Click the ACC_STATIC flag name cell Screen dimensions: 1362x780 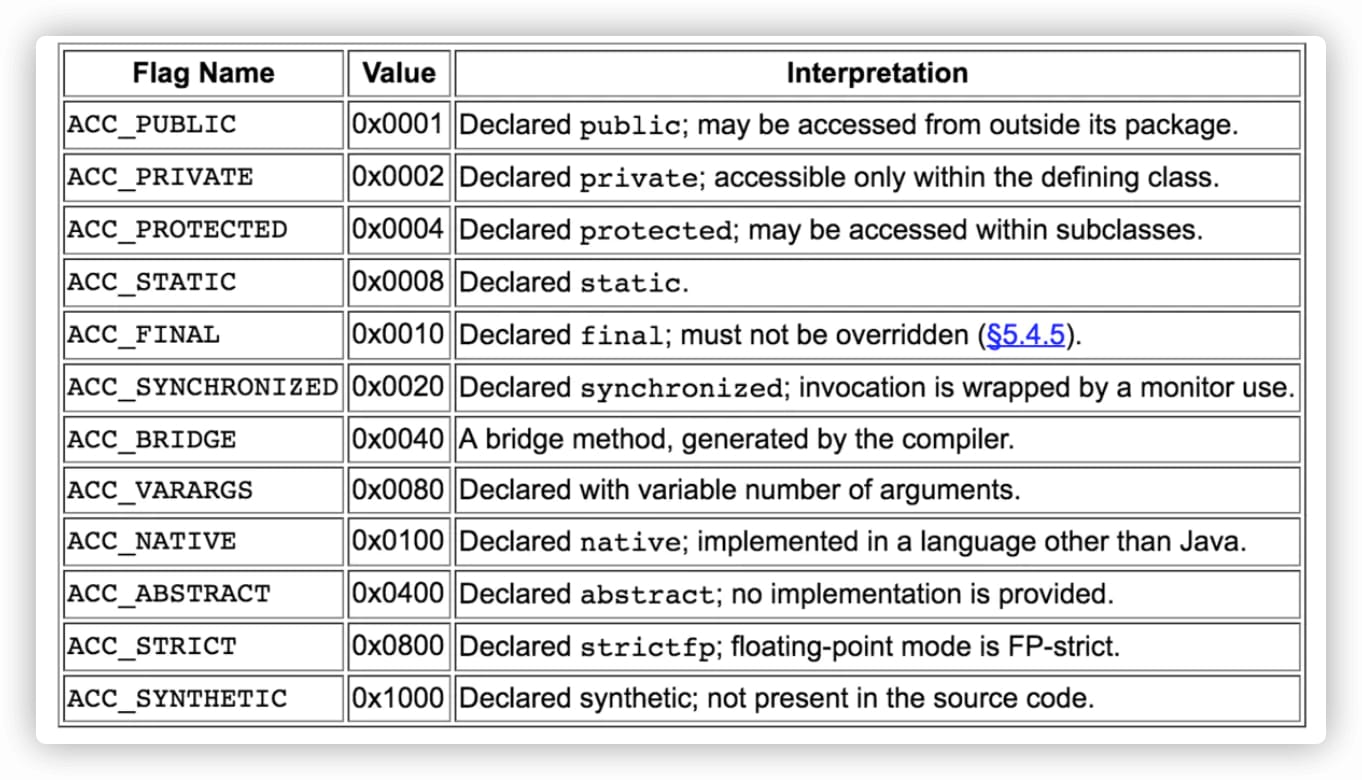[x=203, y=282]
